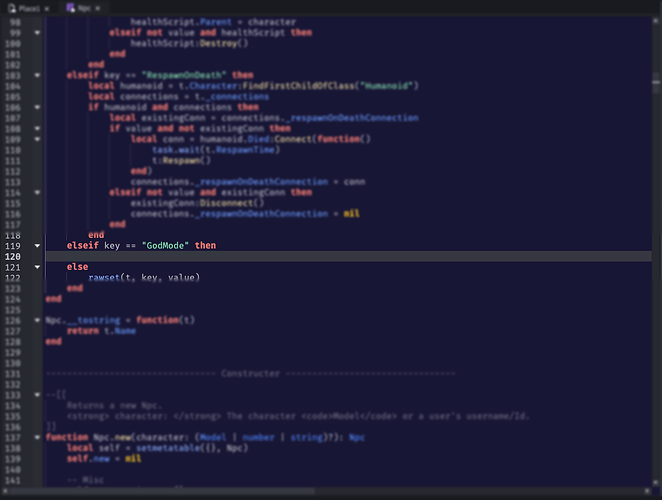Image resolution: width=662 pixels, height=500 pixels.
Task: Click return t.Name on line 127
Action: (101, 331)
